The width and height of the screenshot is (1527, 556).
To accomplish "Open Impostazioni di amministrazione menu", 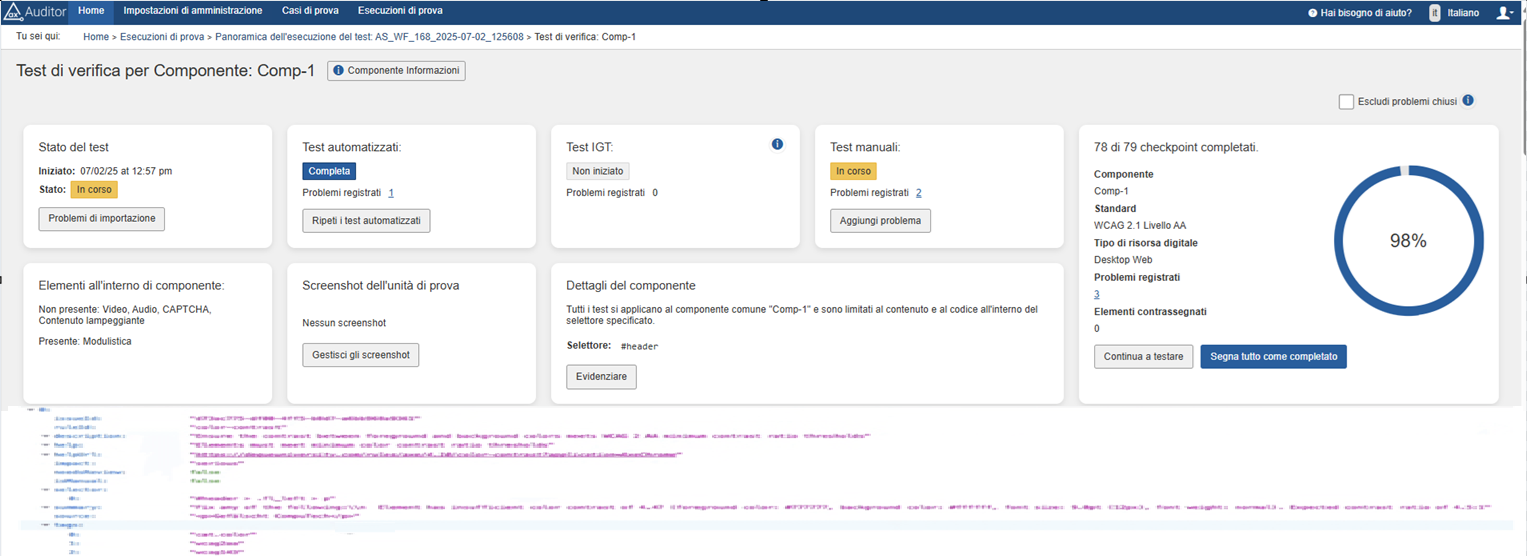I will 193,11.
